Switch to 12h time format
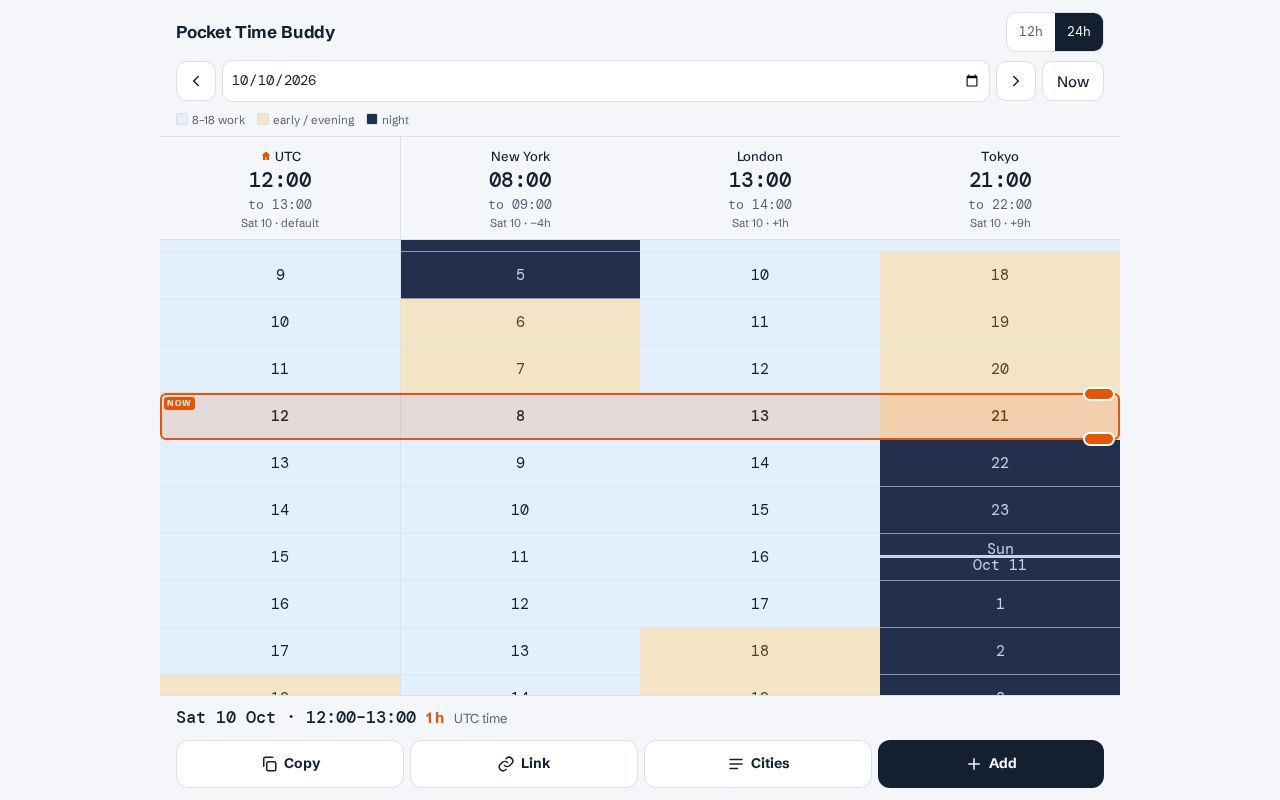The height and width of the screenshot is (800, 1280). (x=1031, y=32)
